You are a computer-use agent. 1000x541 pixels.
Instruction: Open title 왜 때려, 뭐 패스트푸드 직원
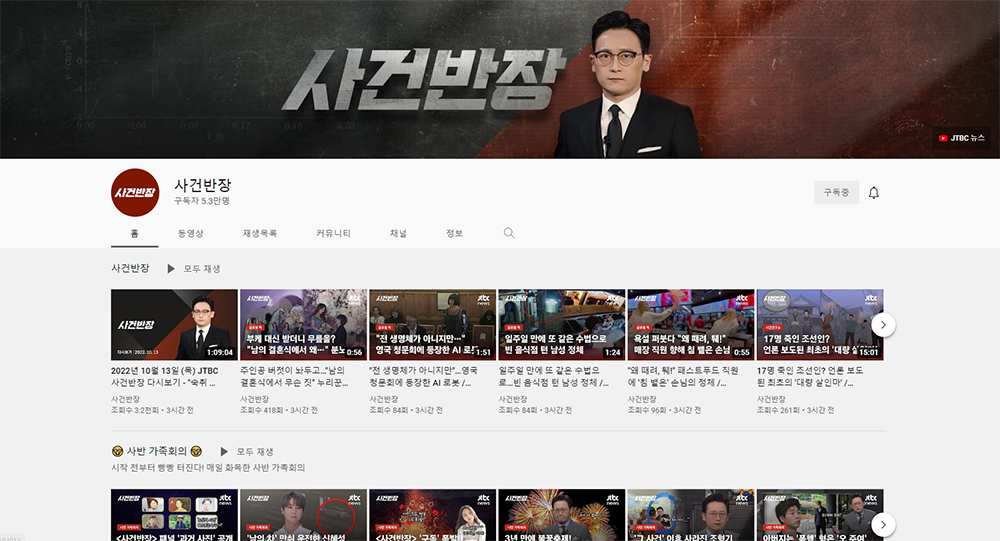coord(683,376)
